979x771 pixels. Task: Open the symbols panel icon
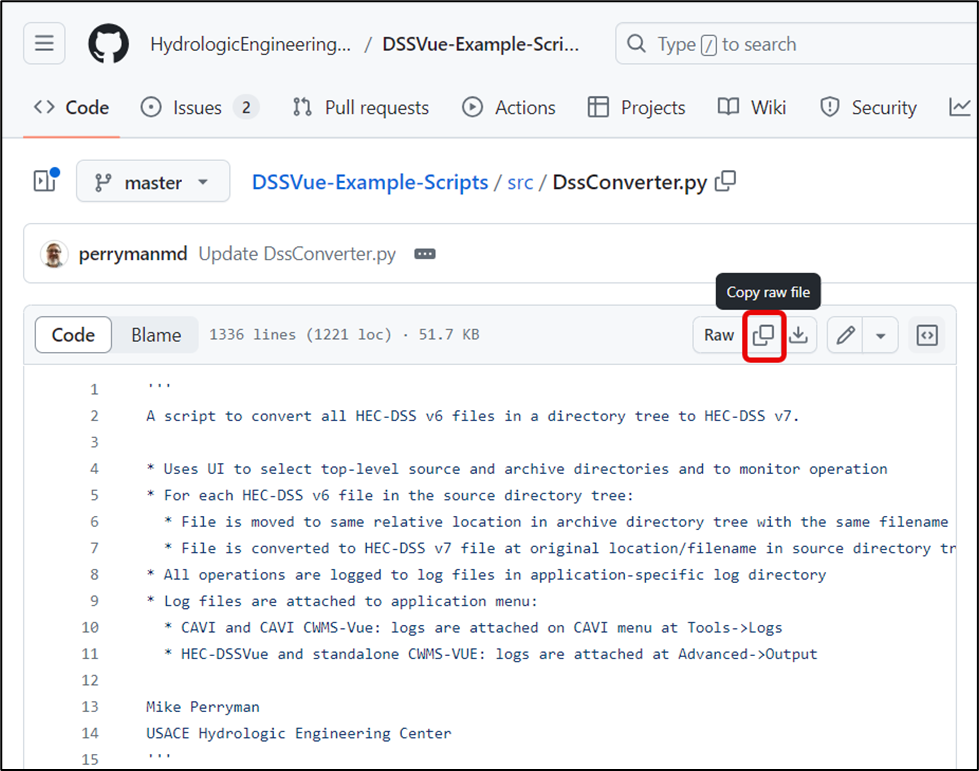927,335
